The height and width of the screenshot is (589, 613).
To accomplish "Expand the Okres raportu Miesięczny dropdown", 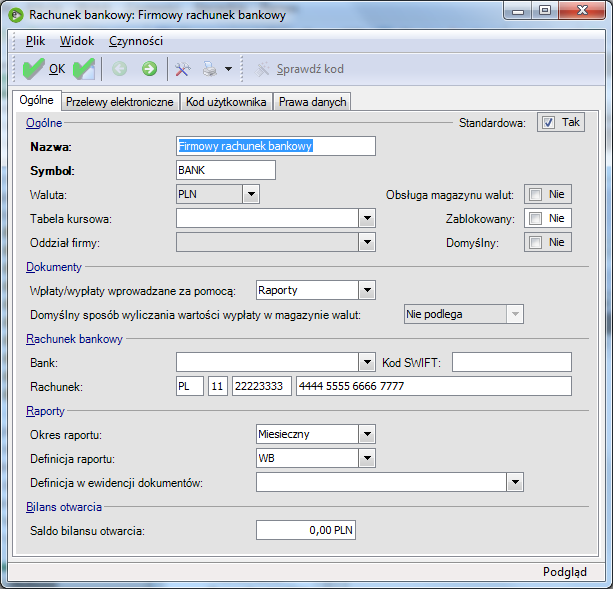I will (367, 434).
